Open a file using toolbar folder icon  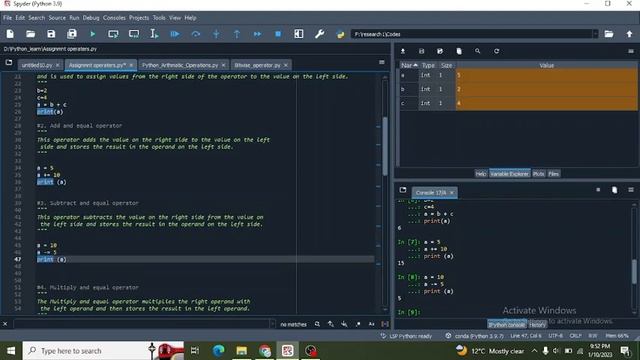31,34
